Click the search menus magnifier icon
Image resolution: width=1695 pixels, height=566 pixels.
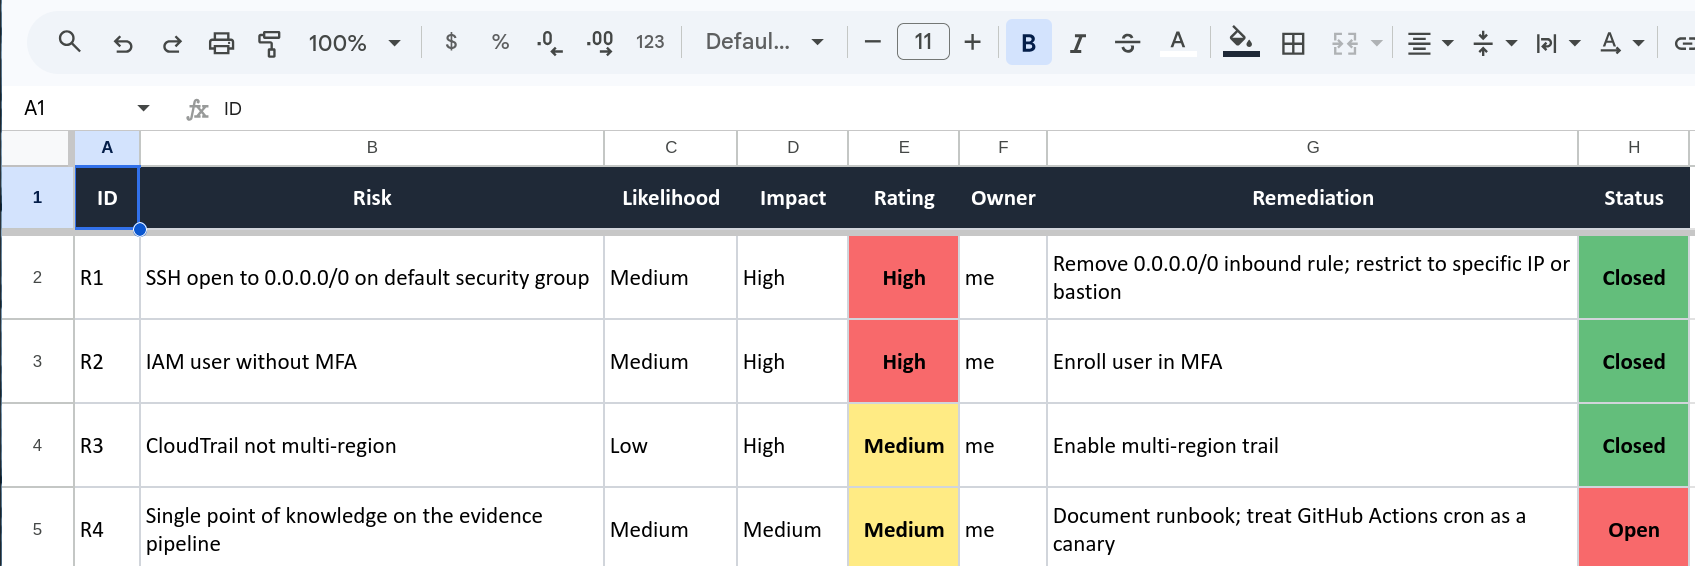(x=69, y=42)
